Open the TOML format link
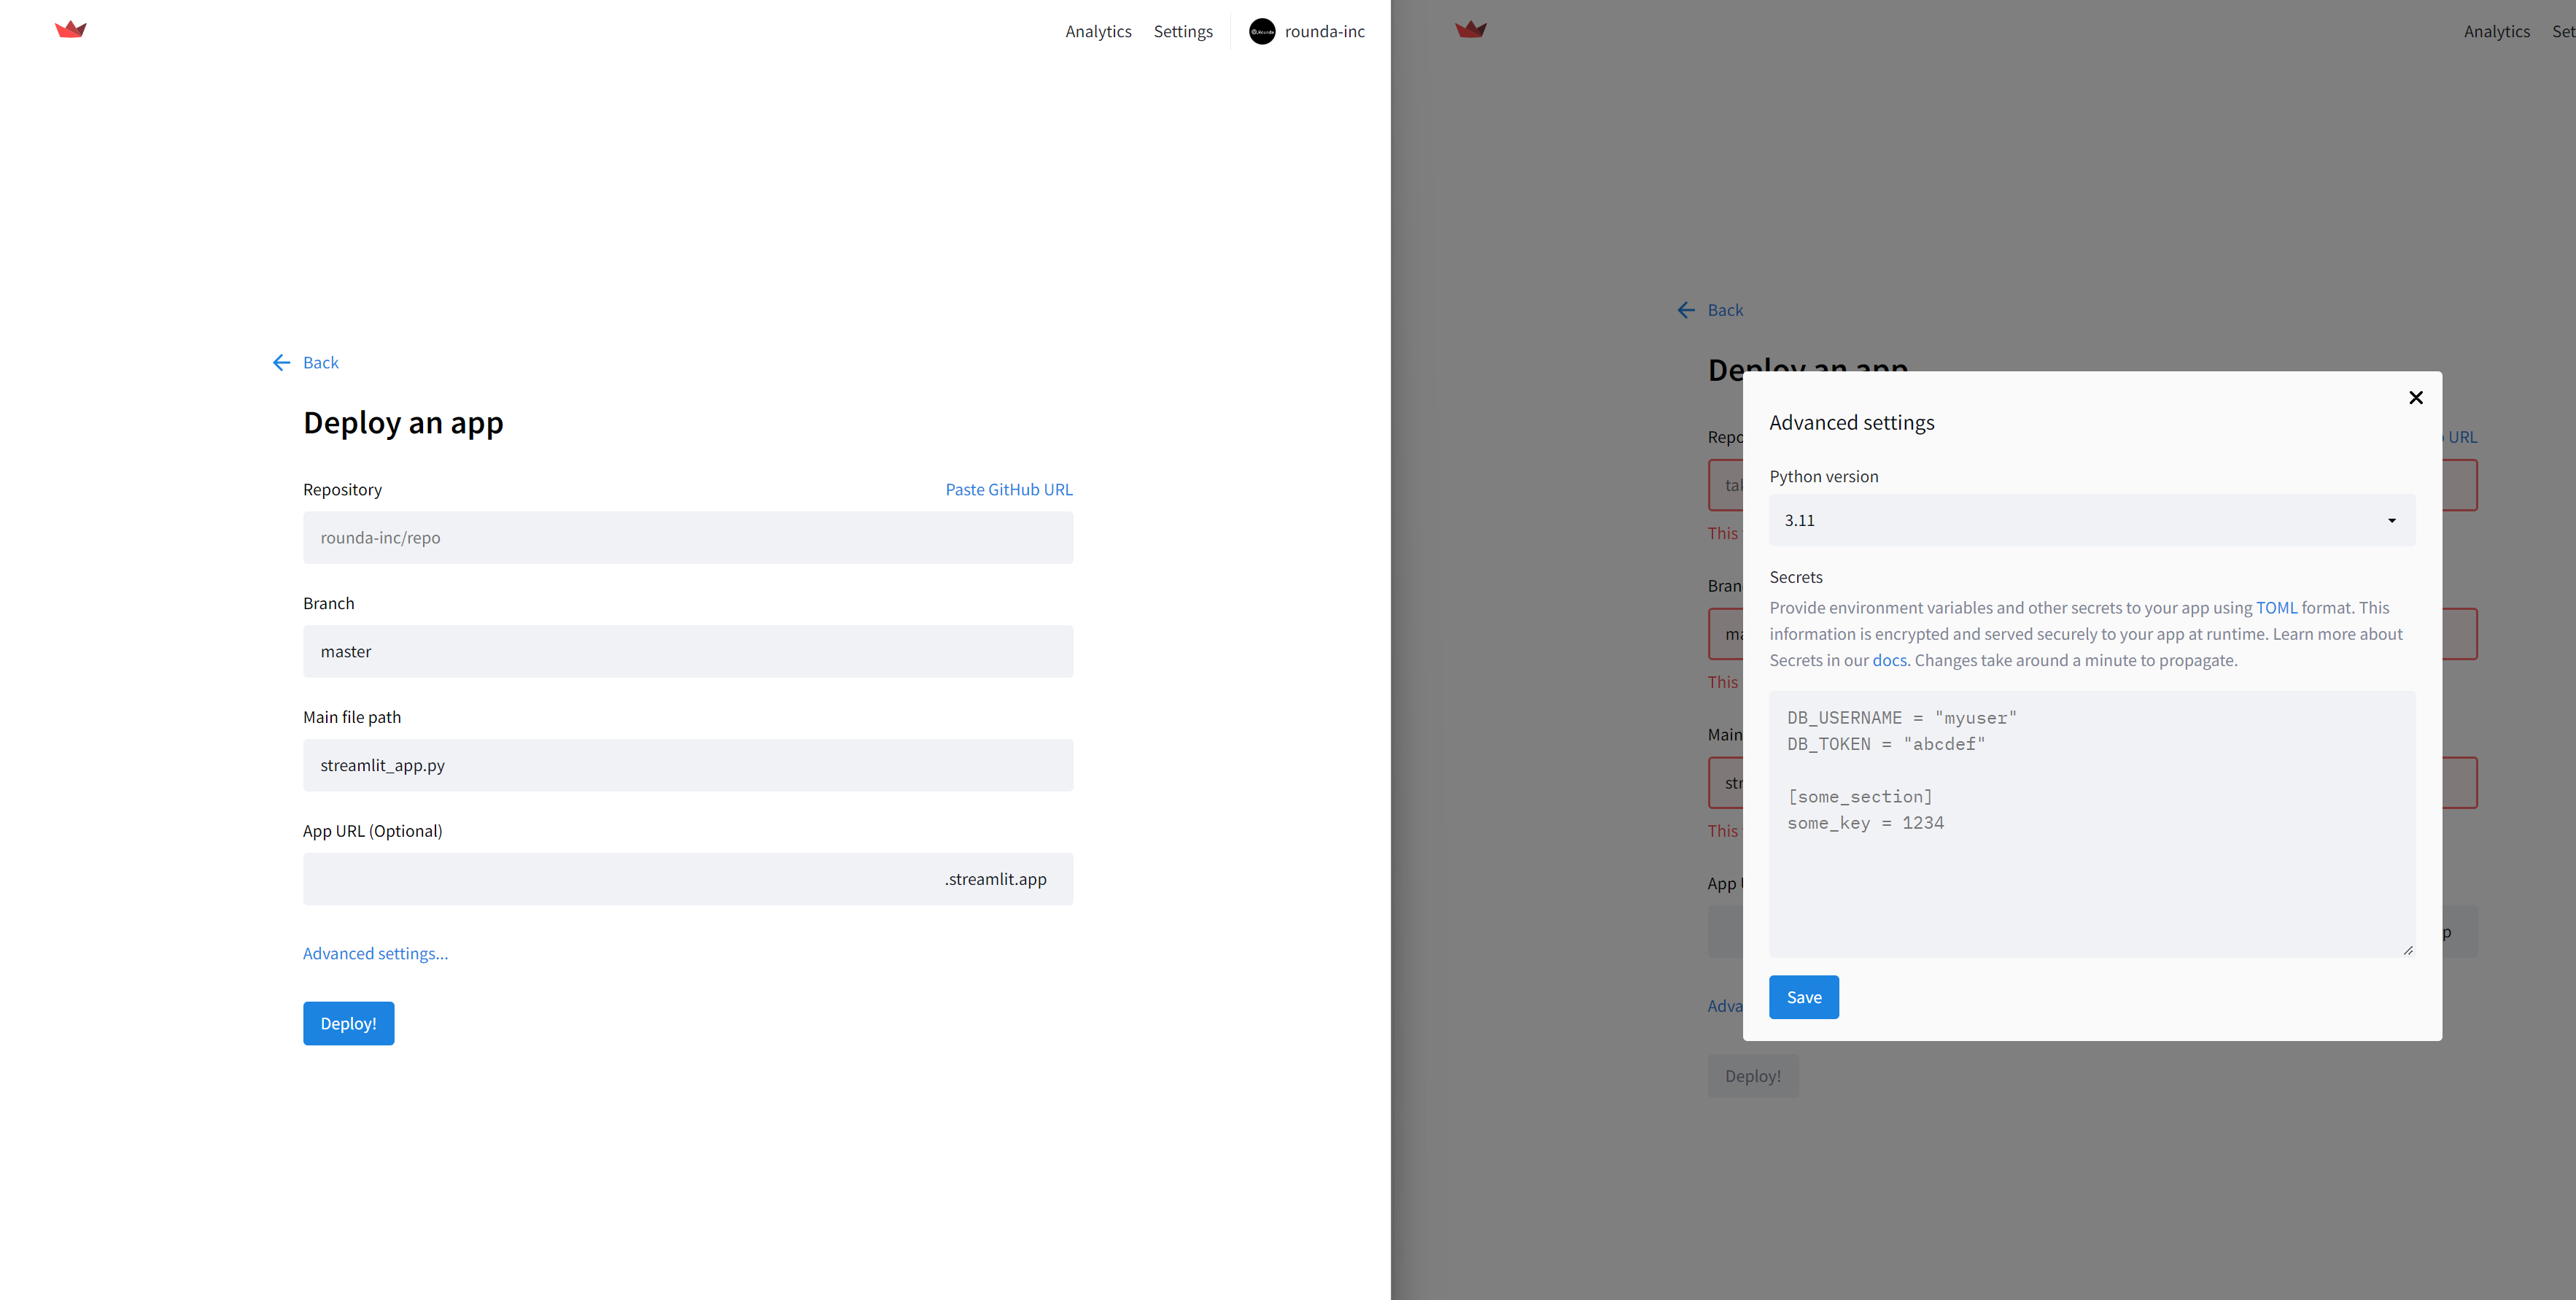 2276,608
